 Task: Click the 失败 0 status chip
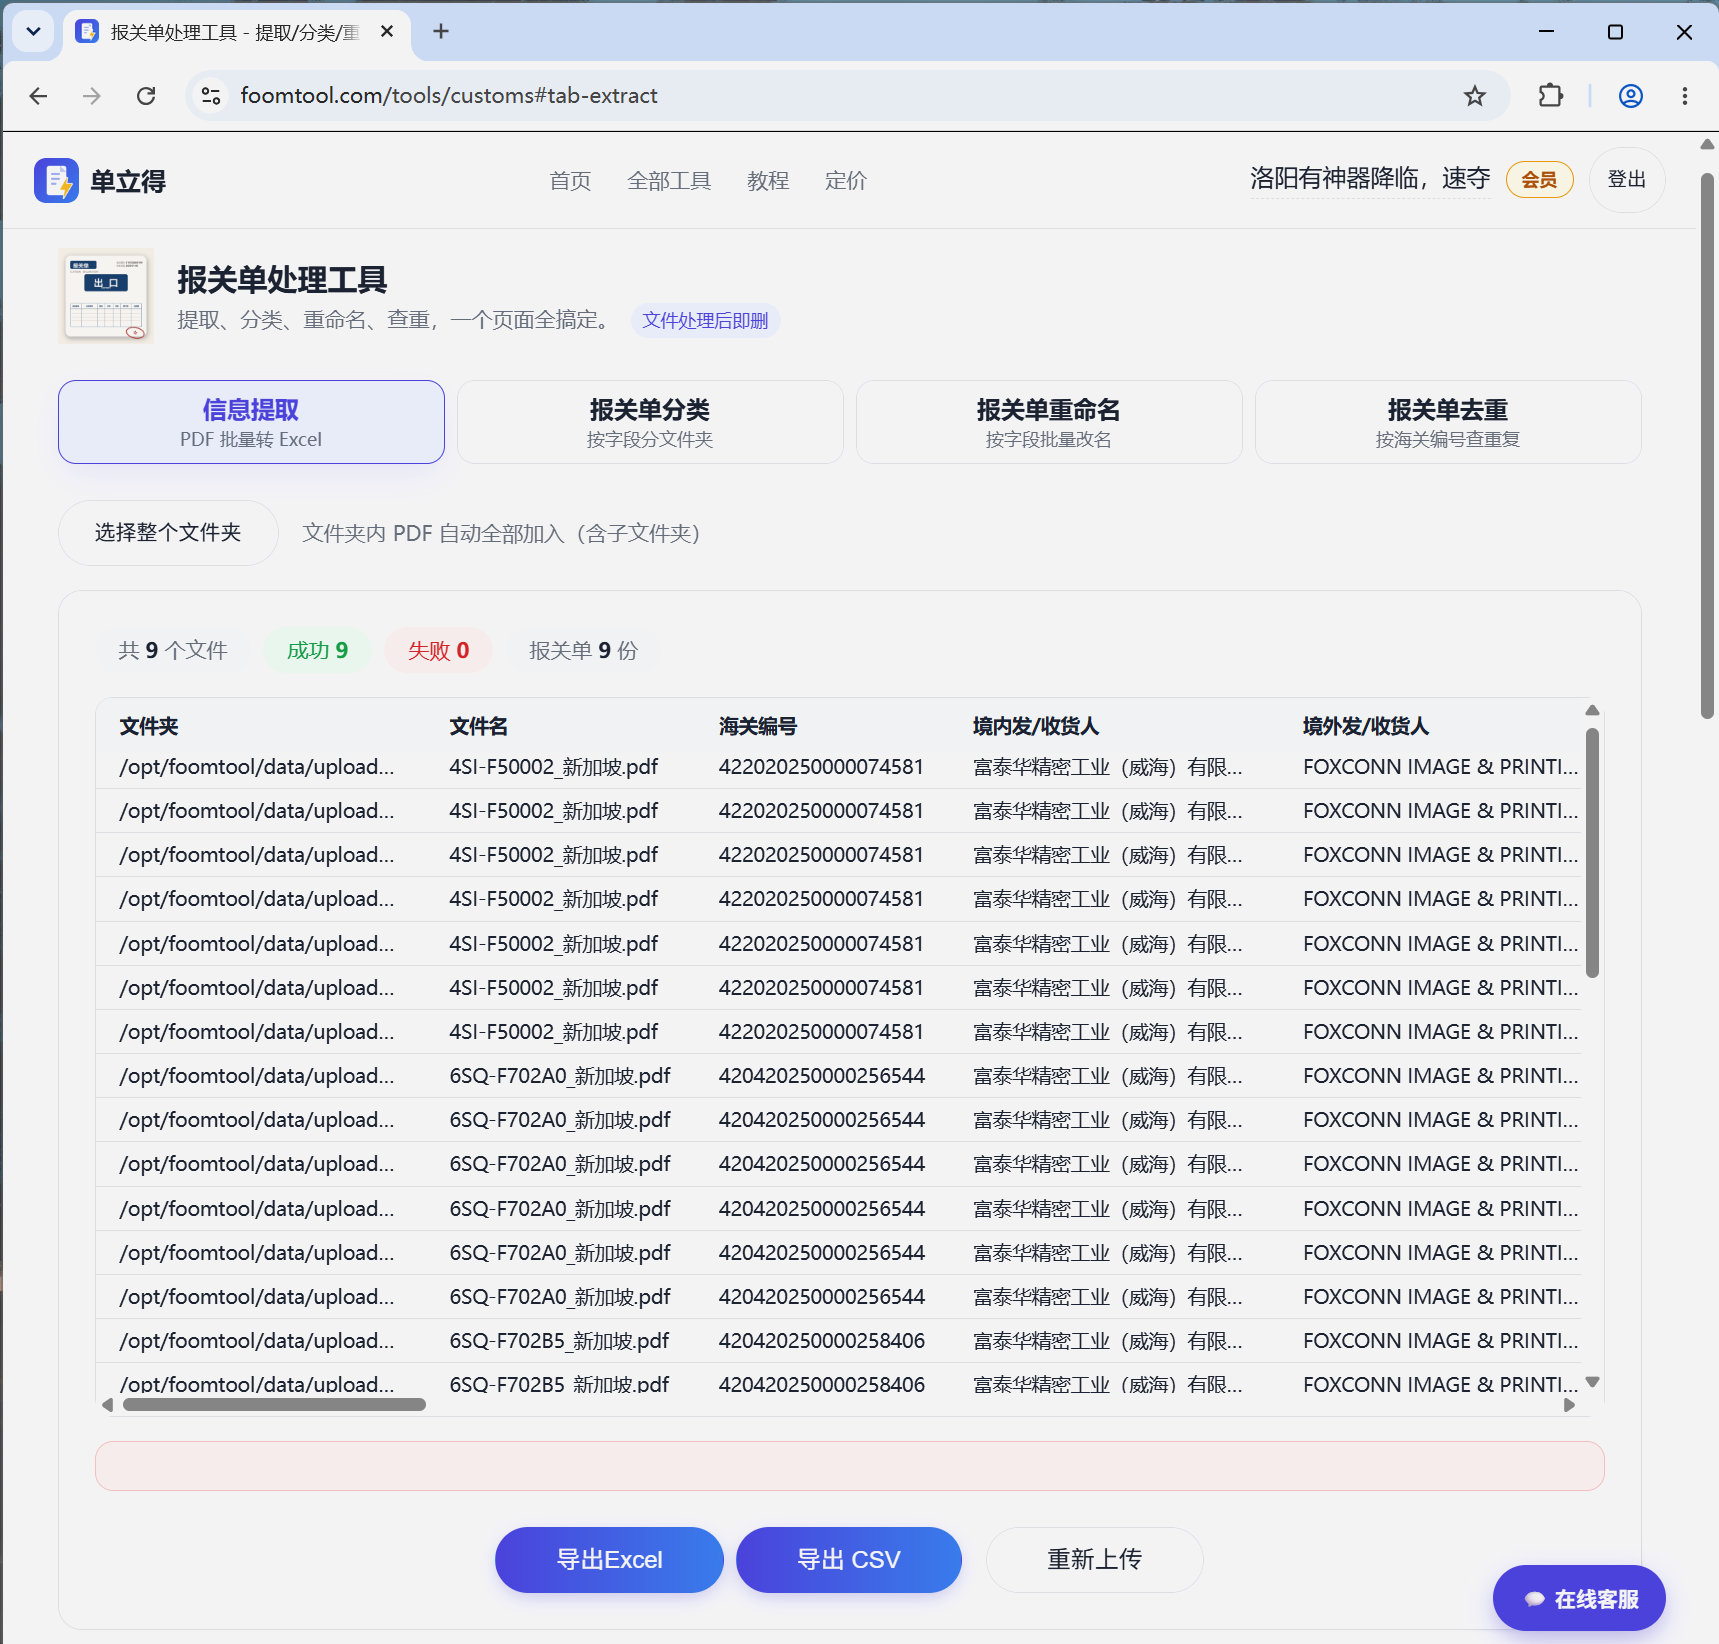pos(438,651)
